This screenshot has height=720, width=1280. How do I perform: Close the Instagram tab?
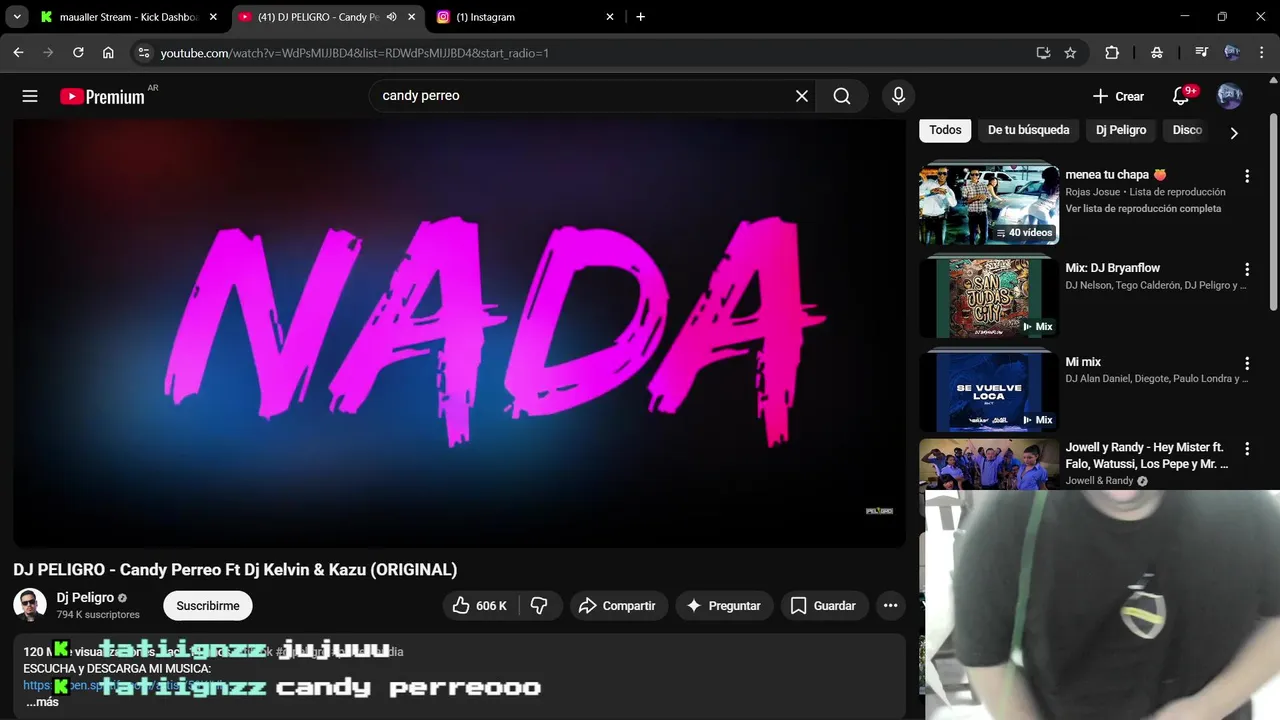[x=610, y=17]
